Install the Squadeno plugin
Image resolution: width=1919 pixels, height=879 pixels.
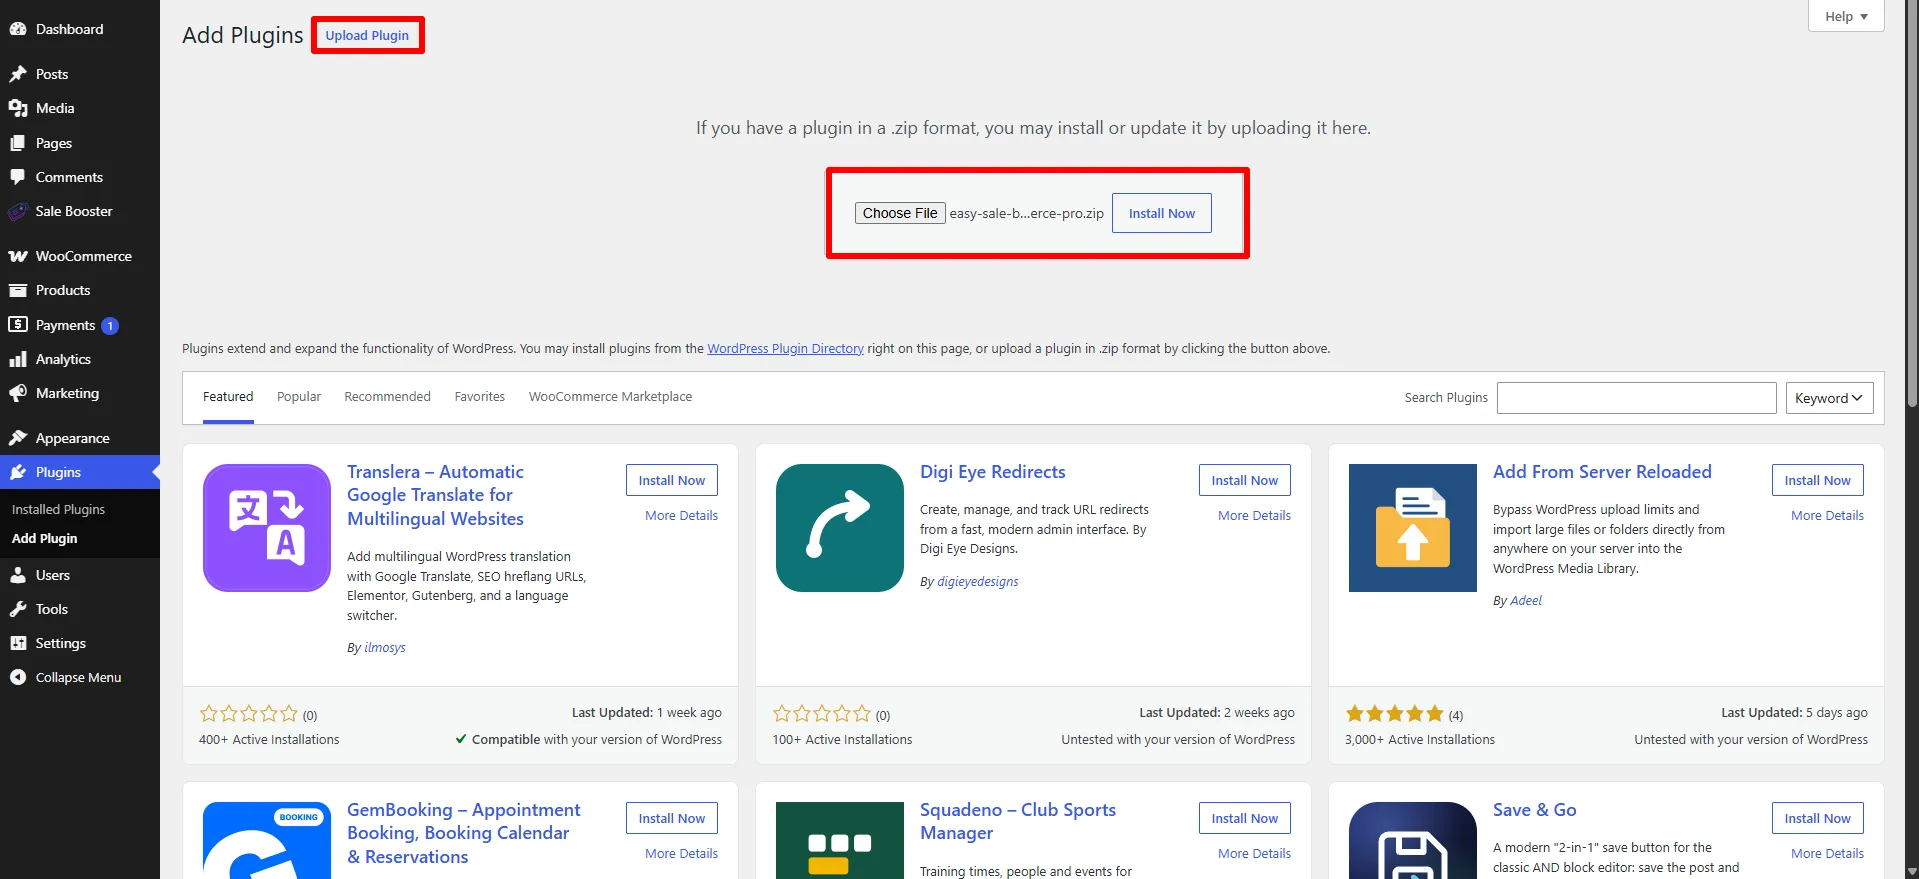(1245, 818)
